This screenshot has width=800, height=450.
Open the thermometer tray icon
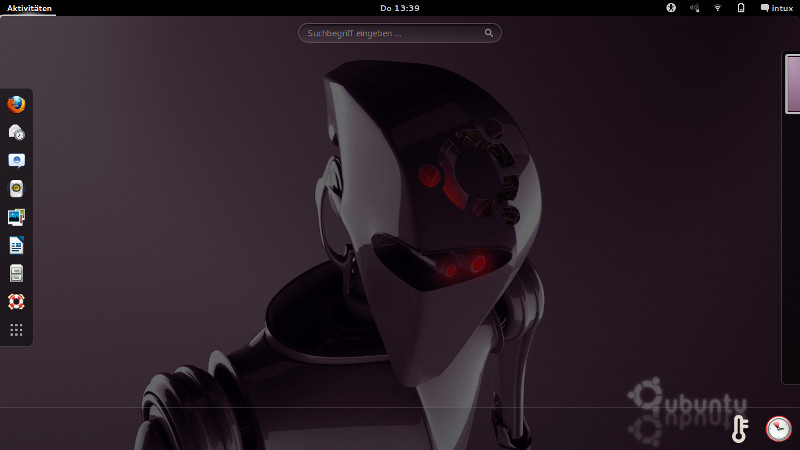tap(740, 429)
